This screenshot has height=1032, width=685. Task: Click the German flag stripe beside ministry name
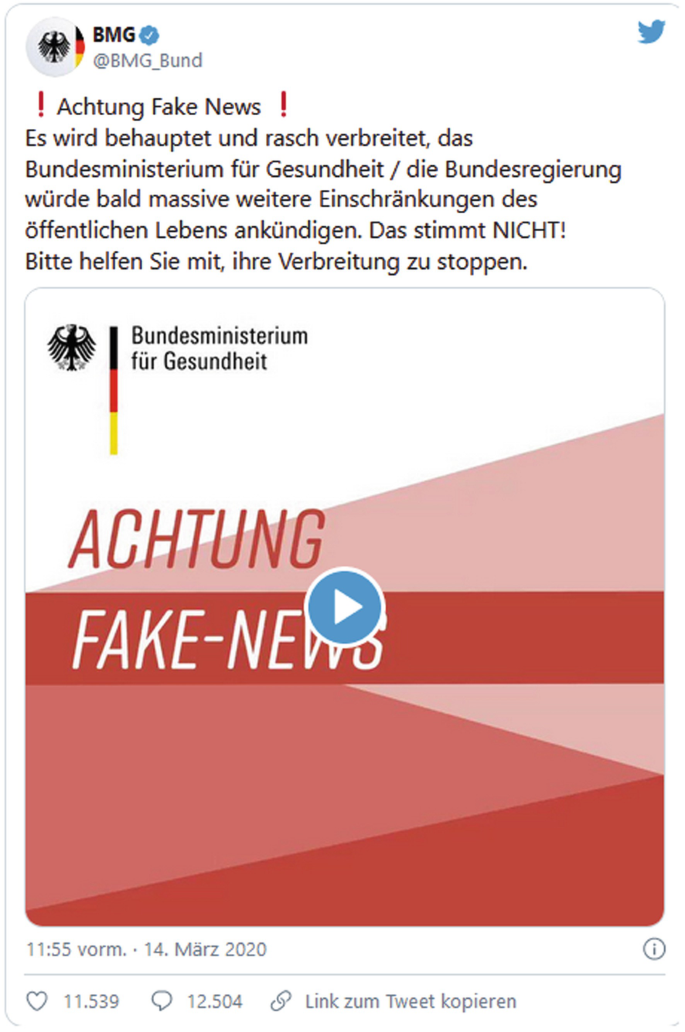tap(114, 390)
